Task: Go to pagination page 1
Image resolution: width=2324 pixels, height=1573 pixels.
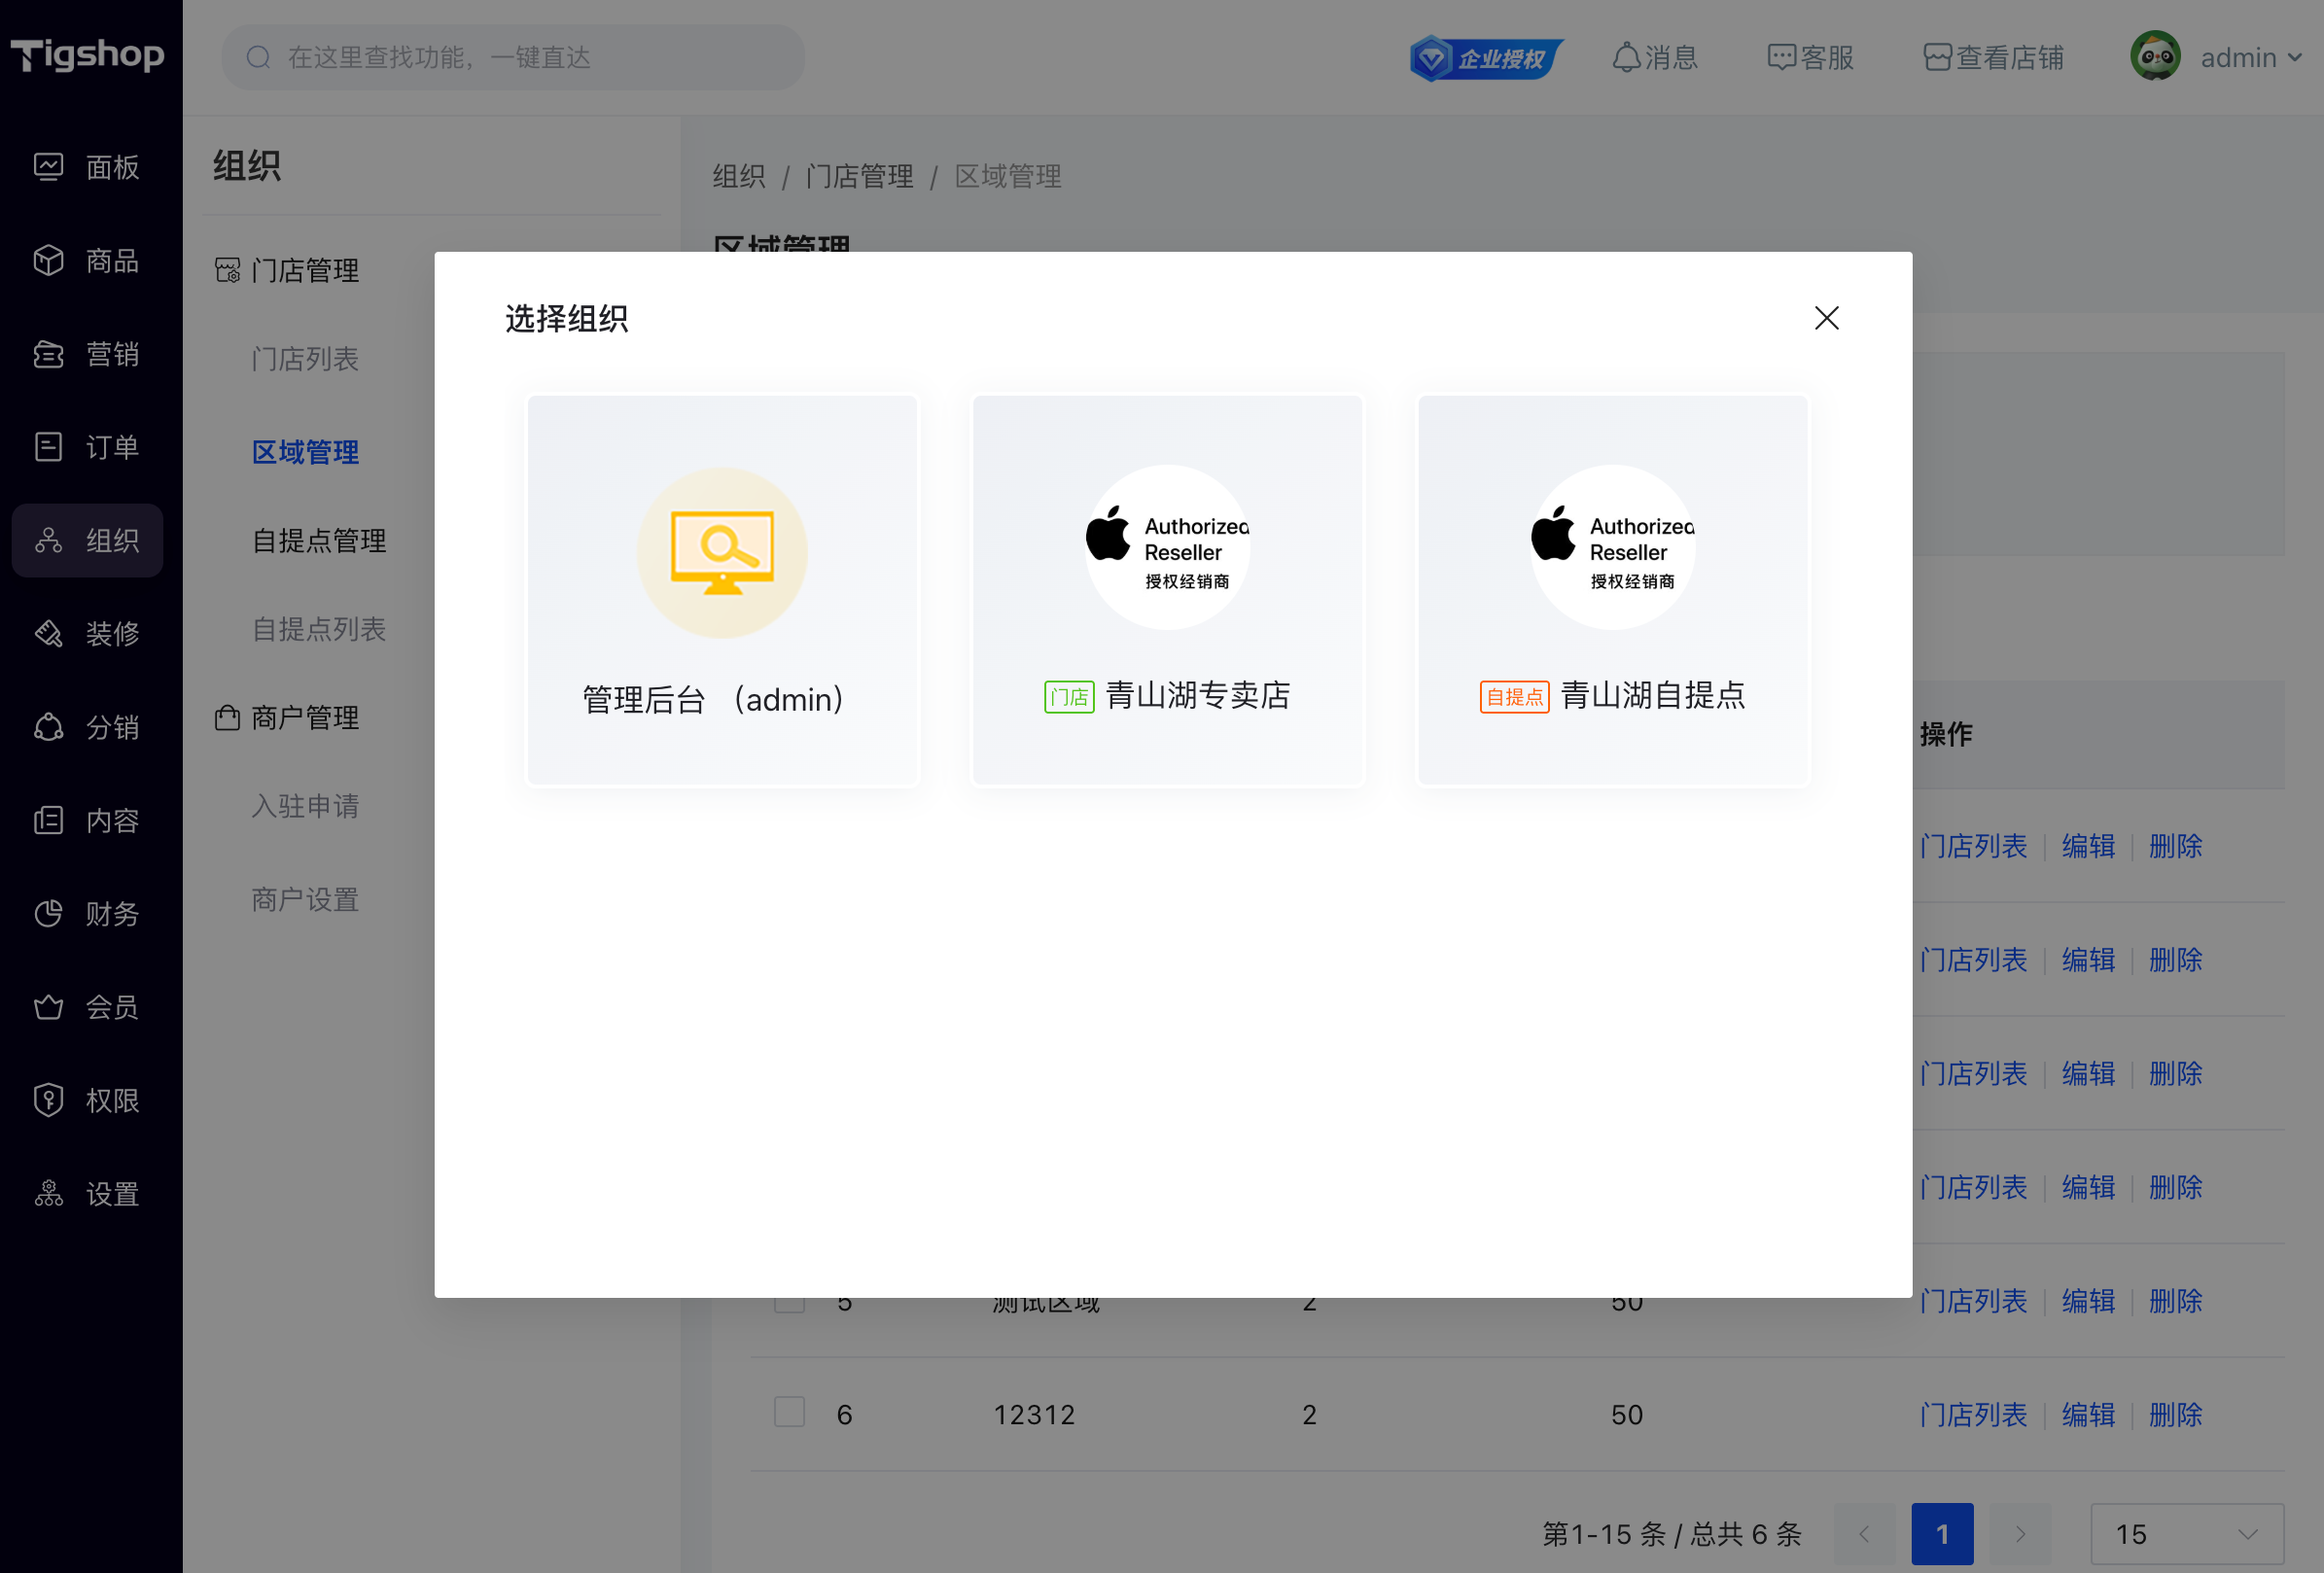Action: click(x=1942, y=1533)
